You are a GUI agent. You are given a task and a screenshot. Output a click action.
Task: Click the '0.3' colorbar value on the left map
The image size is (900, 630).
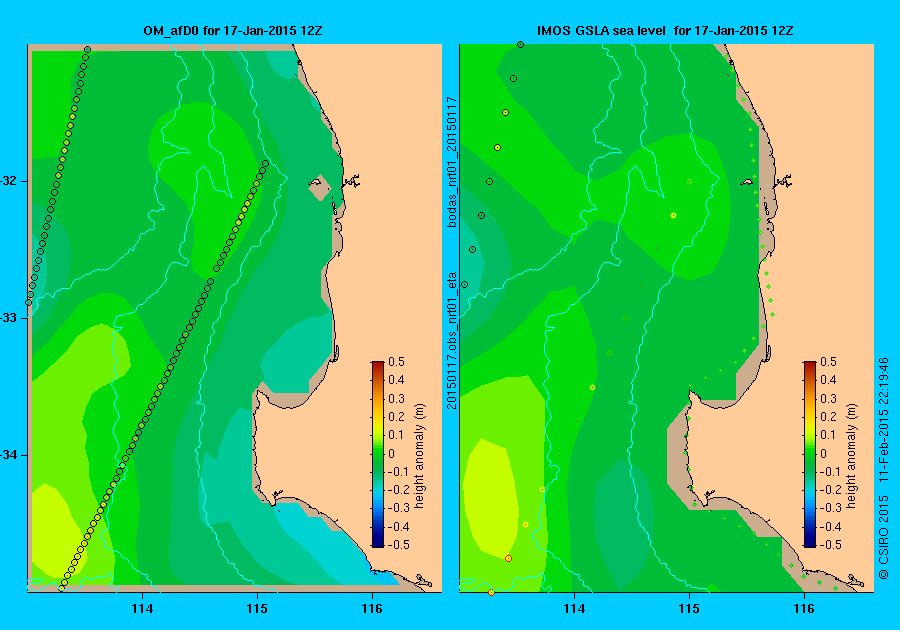pyautogui.click(x=397, y=398)
